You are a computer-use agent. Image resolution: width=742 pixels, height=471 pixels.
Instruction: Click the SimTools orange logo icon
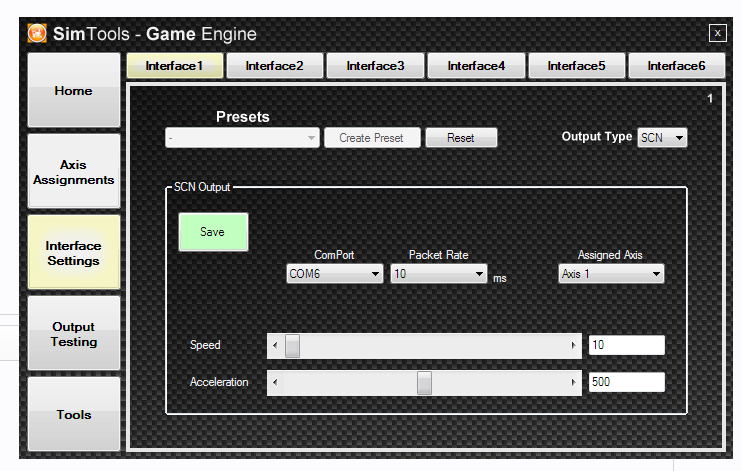[37, 34]
